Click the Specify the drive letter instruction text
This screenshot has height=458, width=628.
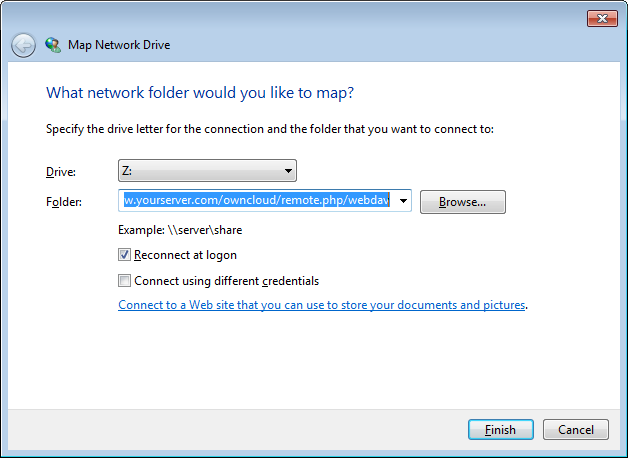point(270,129)
